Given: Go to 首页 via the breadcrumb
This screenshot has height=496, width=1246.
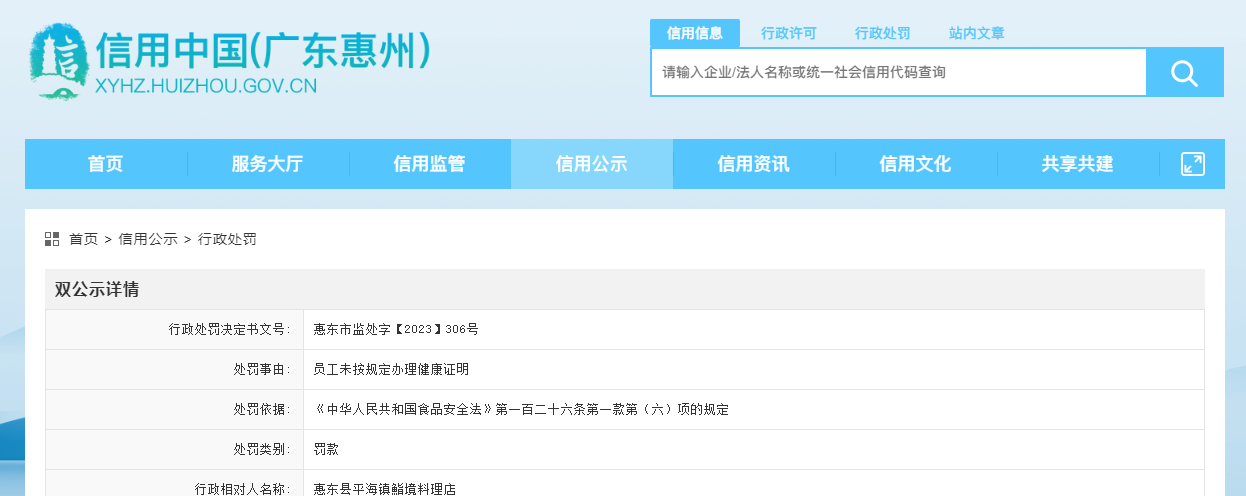Looking at the screenshot, I should tap(83, 239).
